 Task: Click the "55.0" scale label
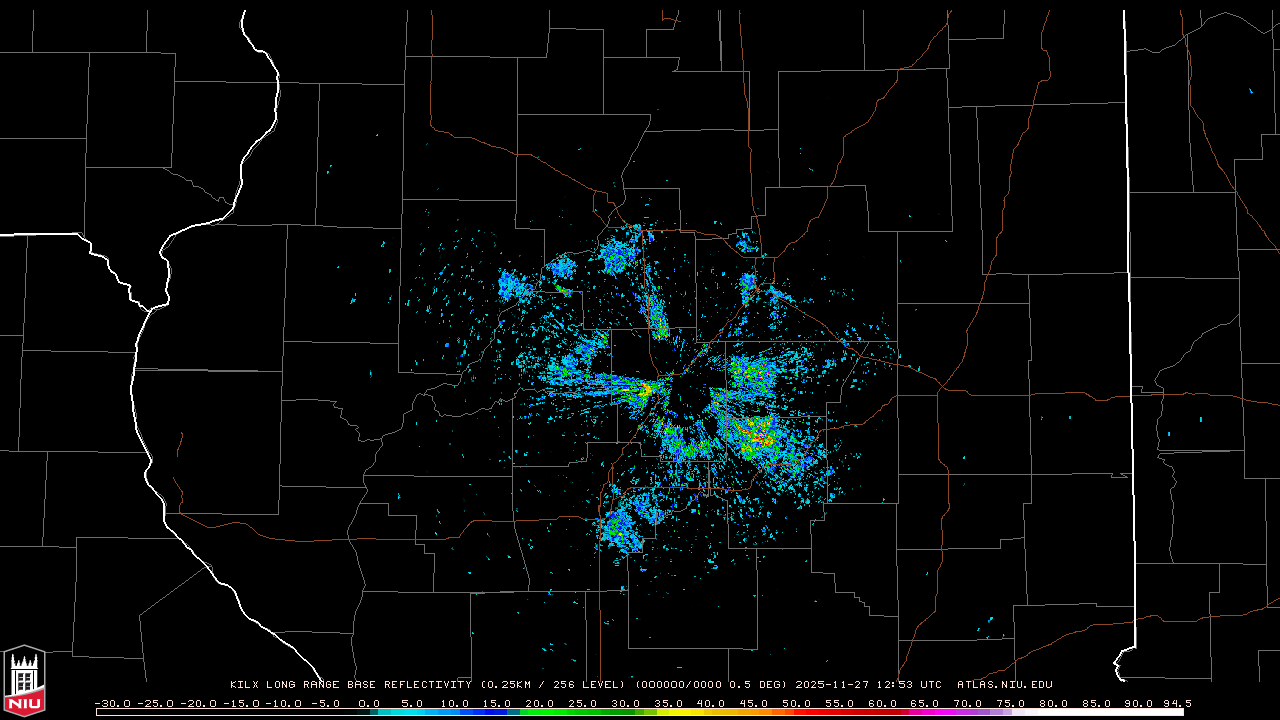click(x=839, y=703)
